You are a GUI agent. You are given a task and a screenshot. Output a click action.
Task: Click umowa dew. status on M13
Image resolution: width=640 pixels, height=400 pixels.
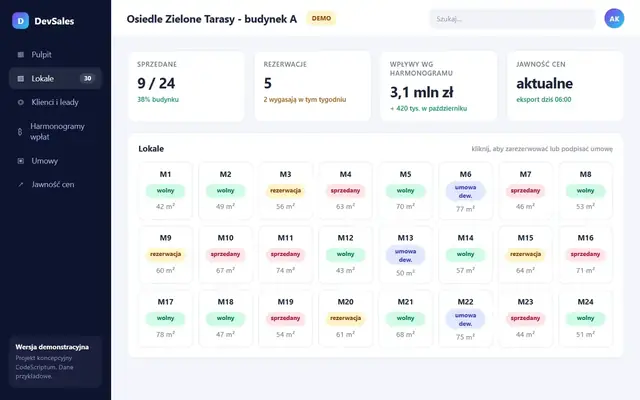tap(405, 256)
